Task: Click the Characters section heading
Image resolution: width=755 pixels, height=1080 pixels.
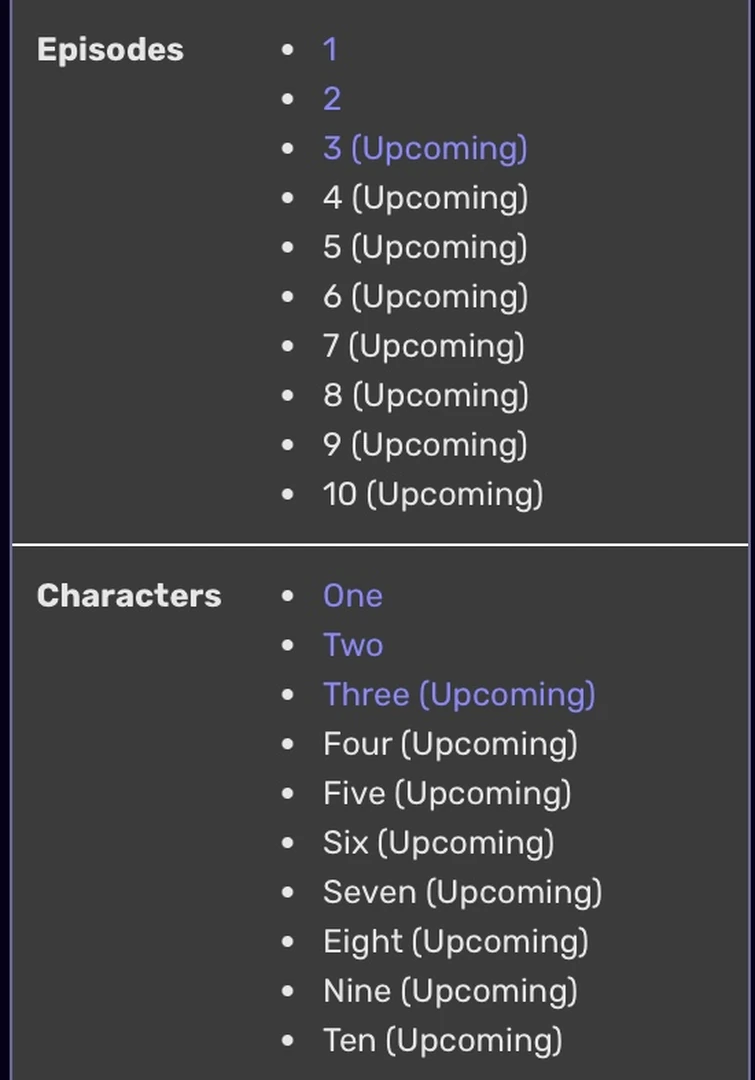Action: pyautogui.click(x=128, y=595)
